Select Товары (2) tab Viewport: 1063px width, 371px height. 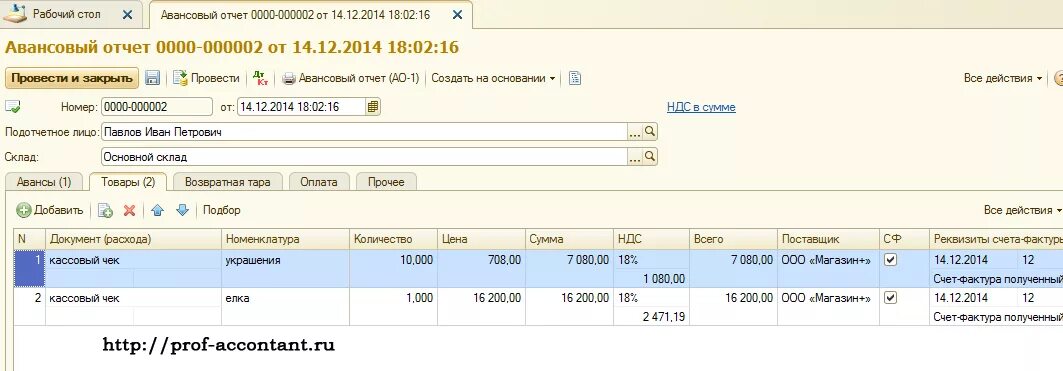(x=128, y=182)
